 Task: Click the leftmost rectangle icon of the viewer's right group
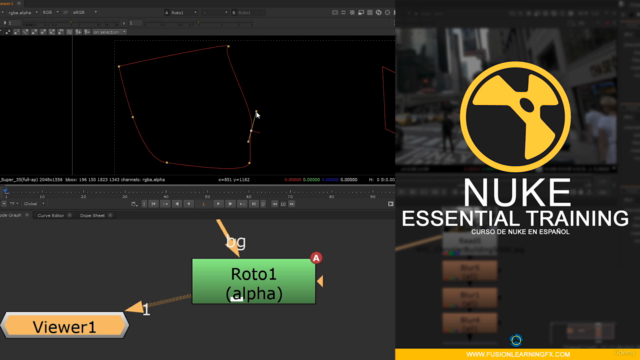[x=335, y=13]
